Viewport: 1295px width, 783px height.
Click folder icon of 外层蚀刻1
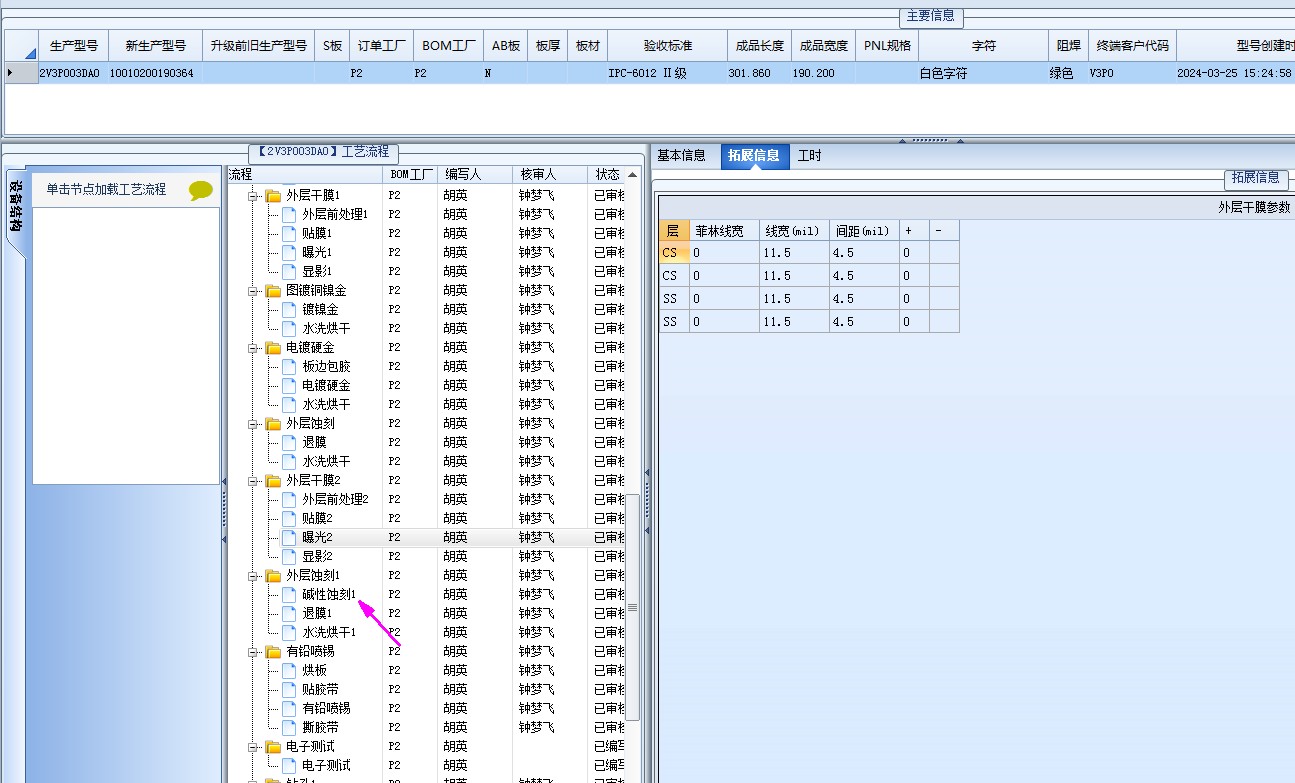click(273, 575)
